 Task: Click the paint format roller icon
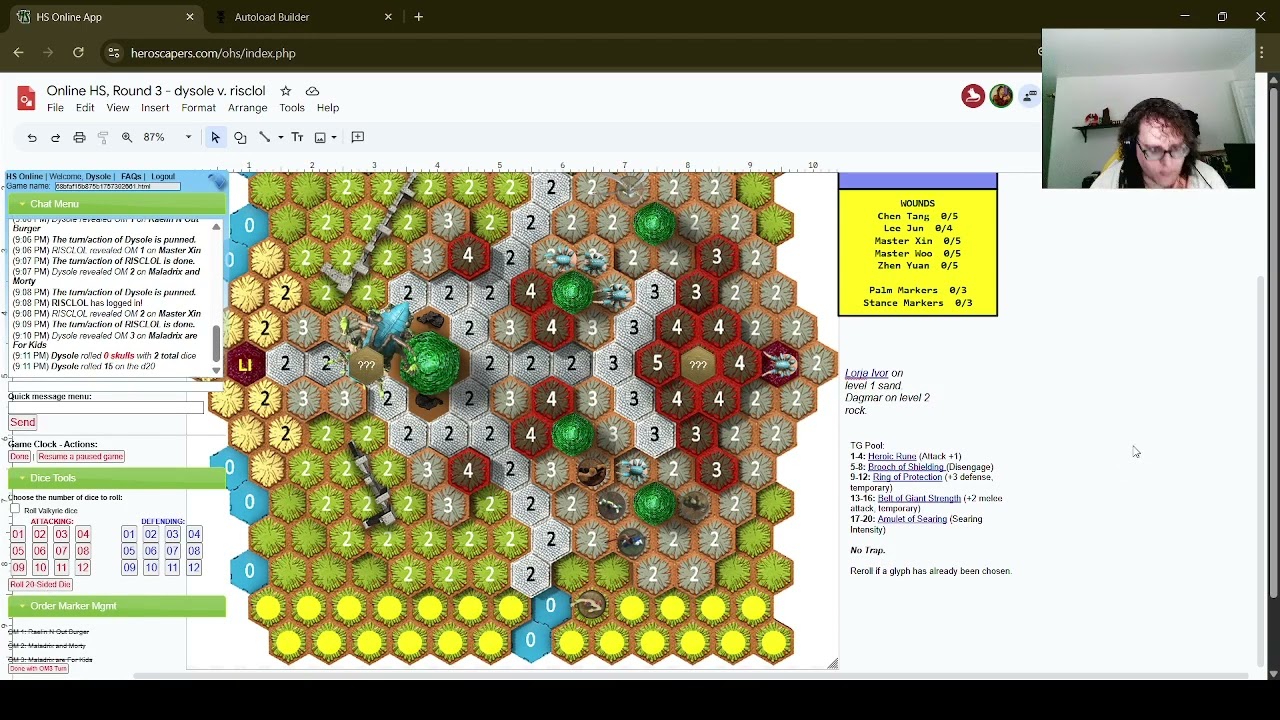102,137
